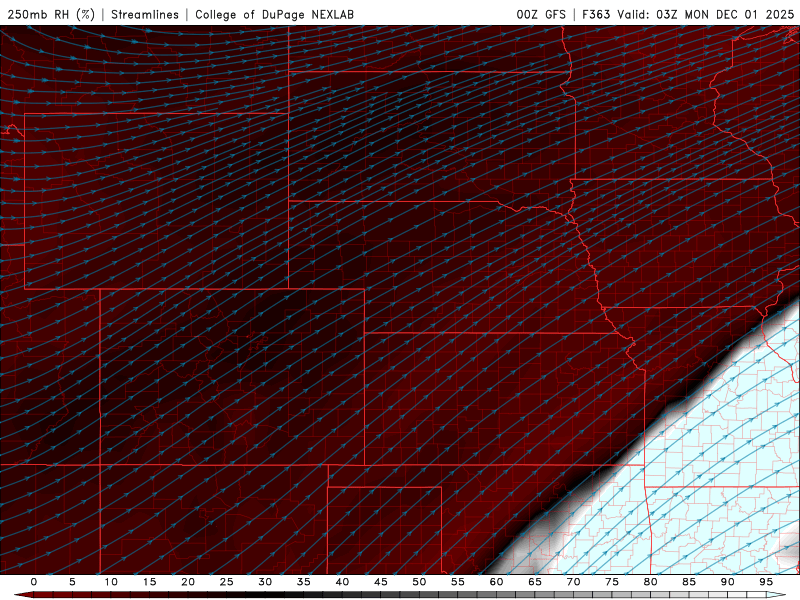The width and height of the screenshot is (800, 600).
Task: Click the '85' value on color scale
Action: click(689, 582)
